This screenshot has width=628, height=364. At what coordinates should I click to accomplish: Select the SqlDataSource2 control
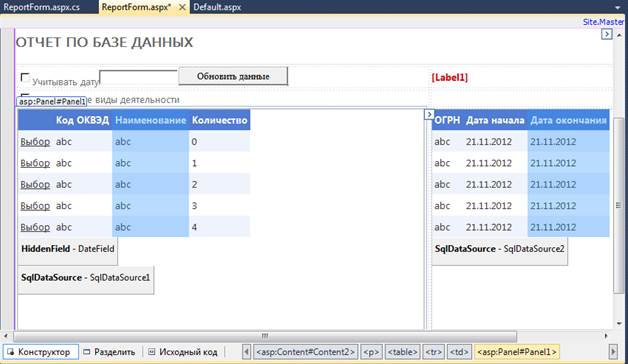(x=499, y=251)
